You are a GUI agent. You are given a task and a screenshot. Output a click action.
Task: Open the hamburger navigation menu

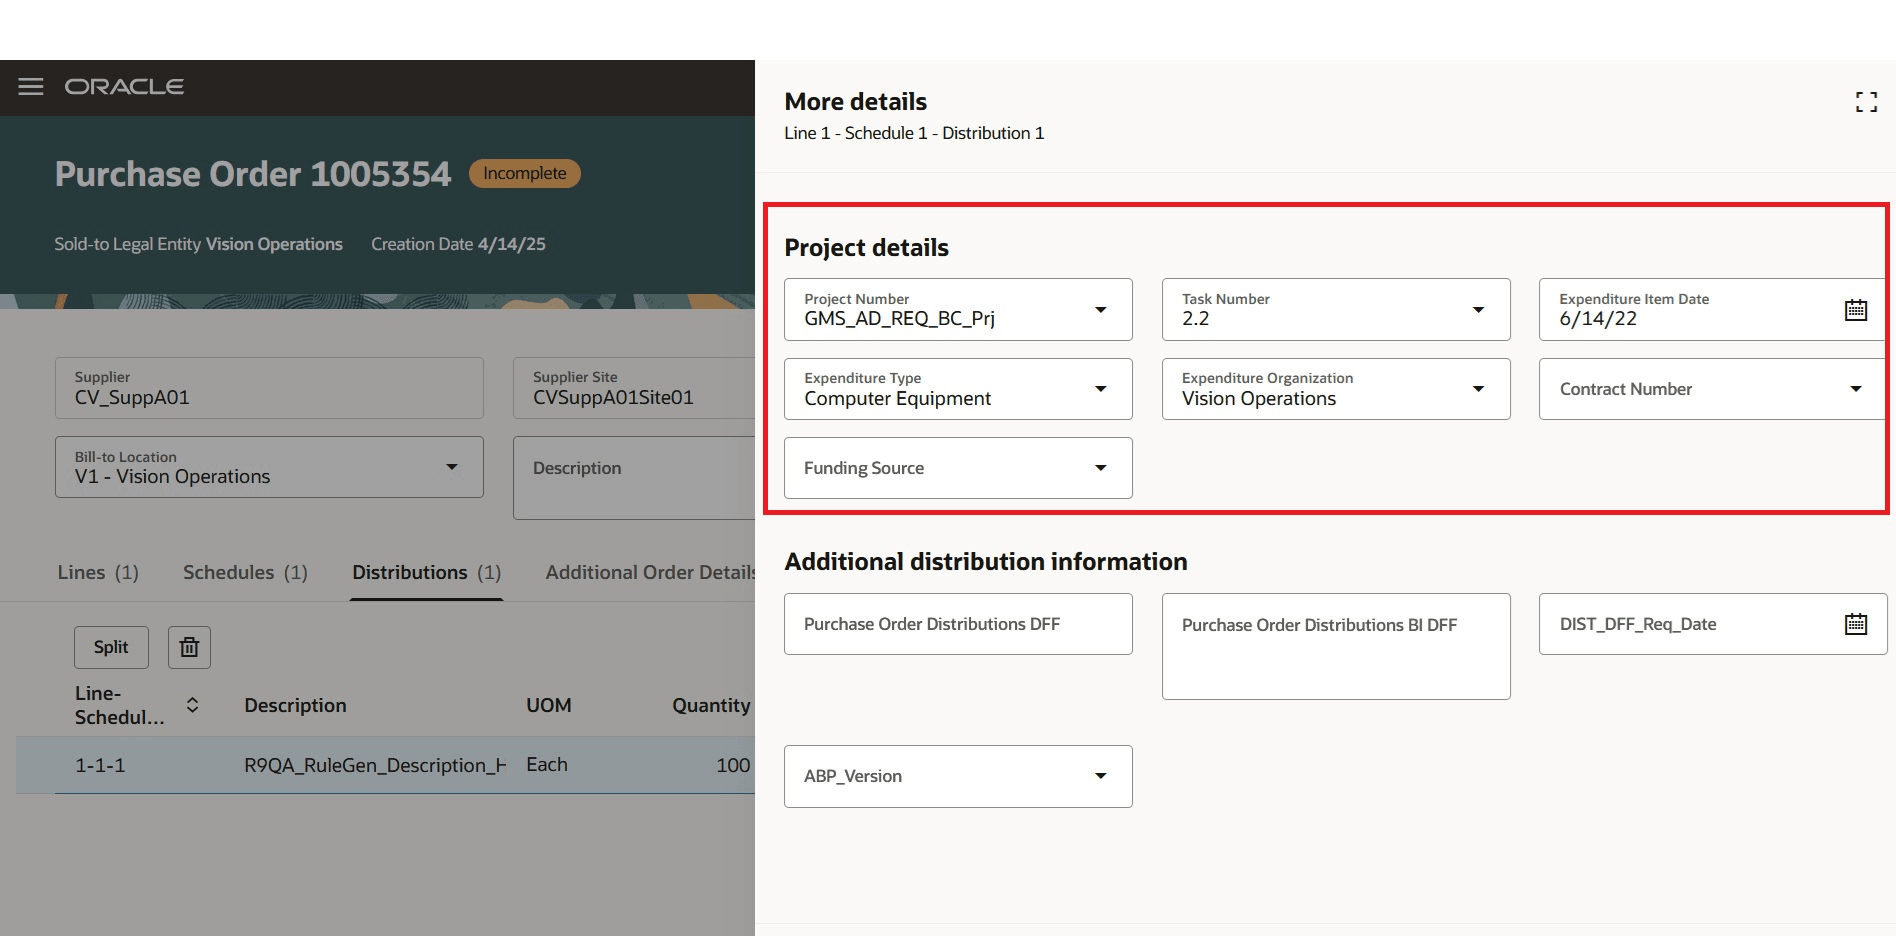pos(31,87)
